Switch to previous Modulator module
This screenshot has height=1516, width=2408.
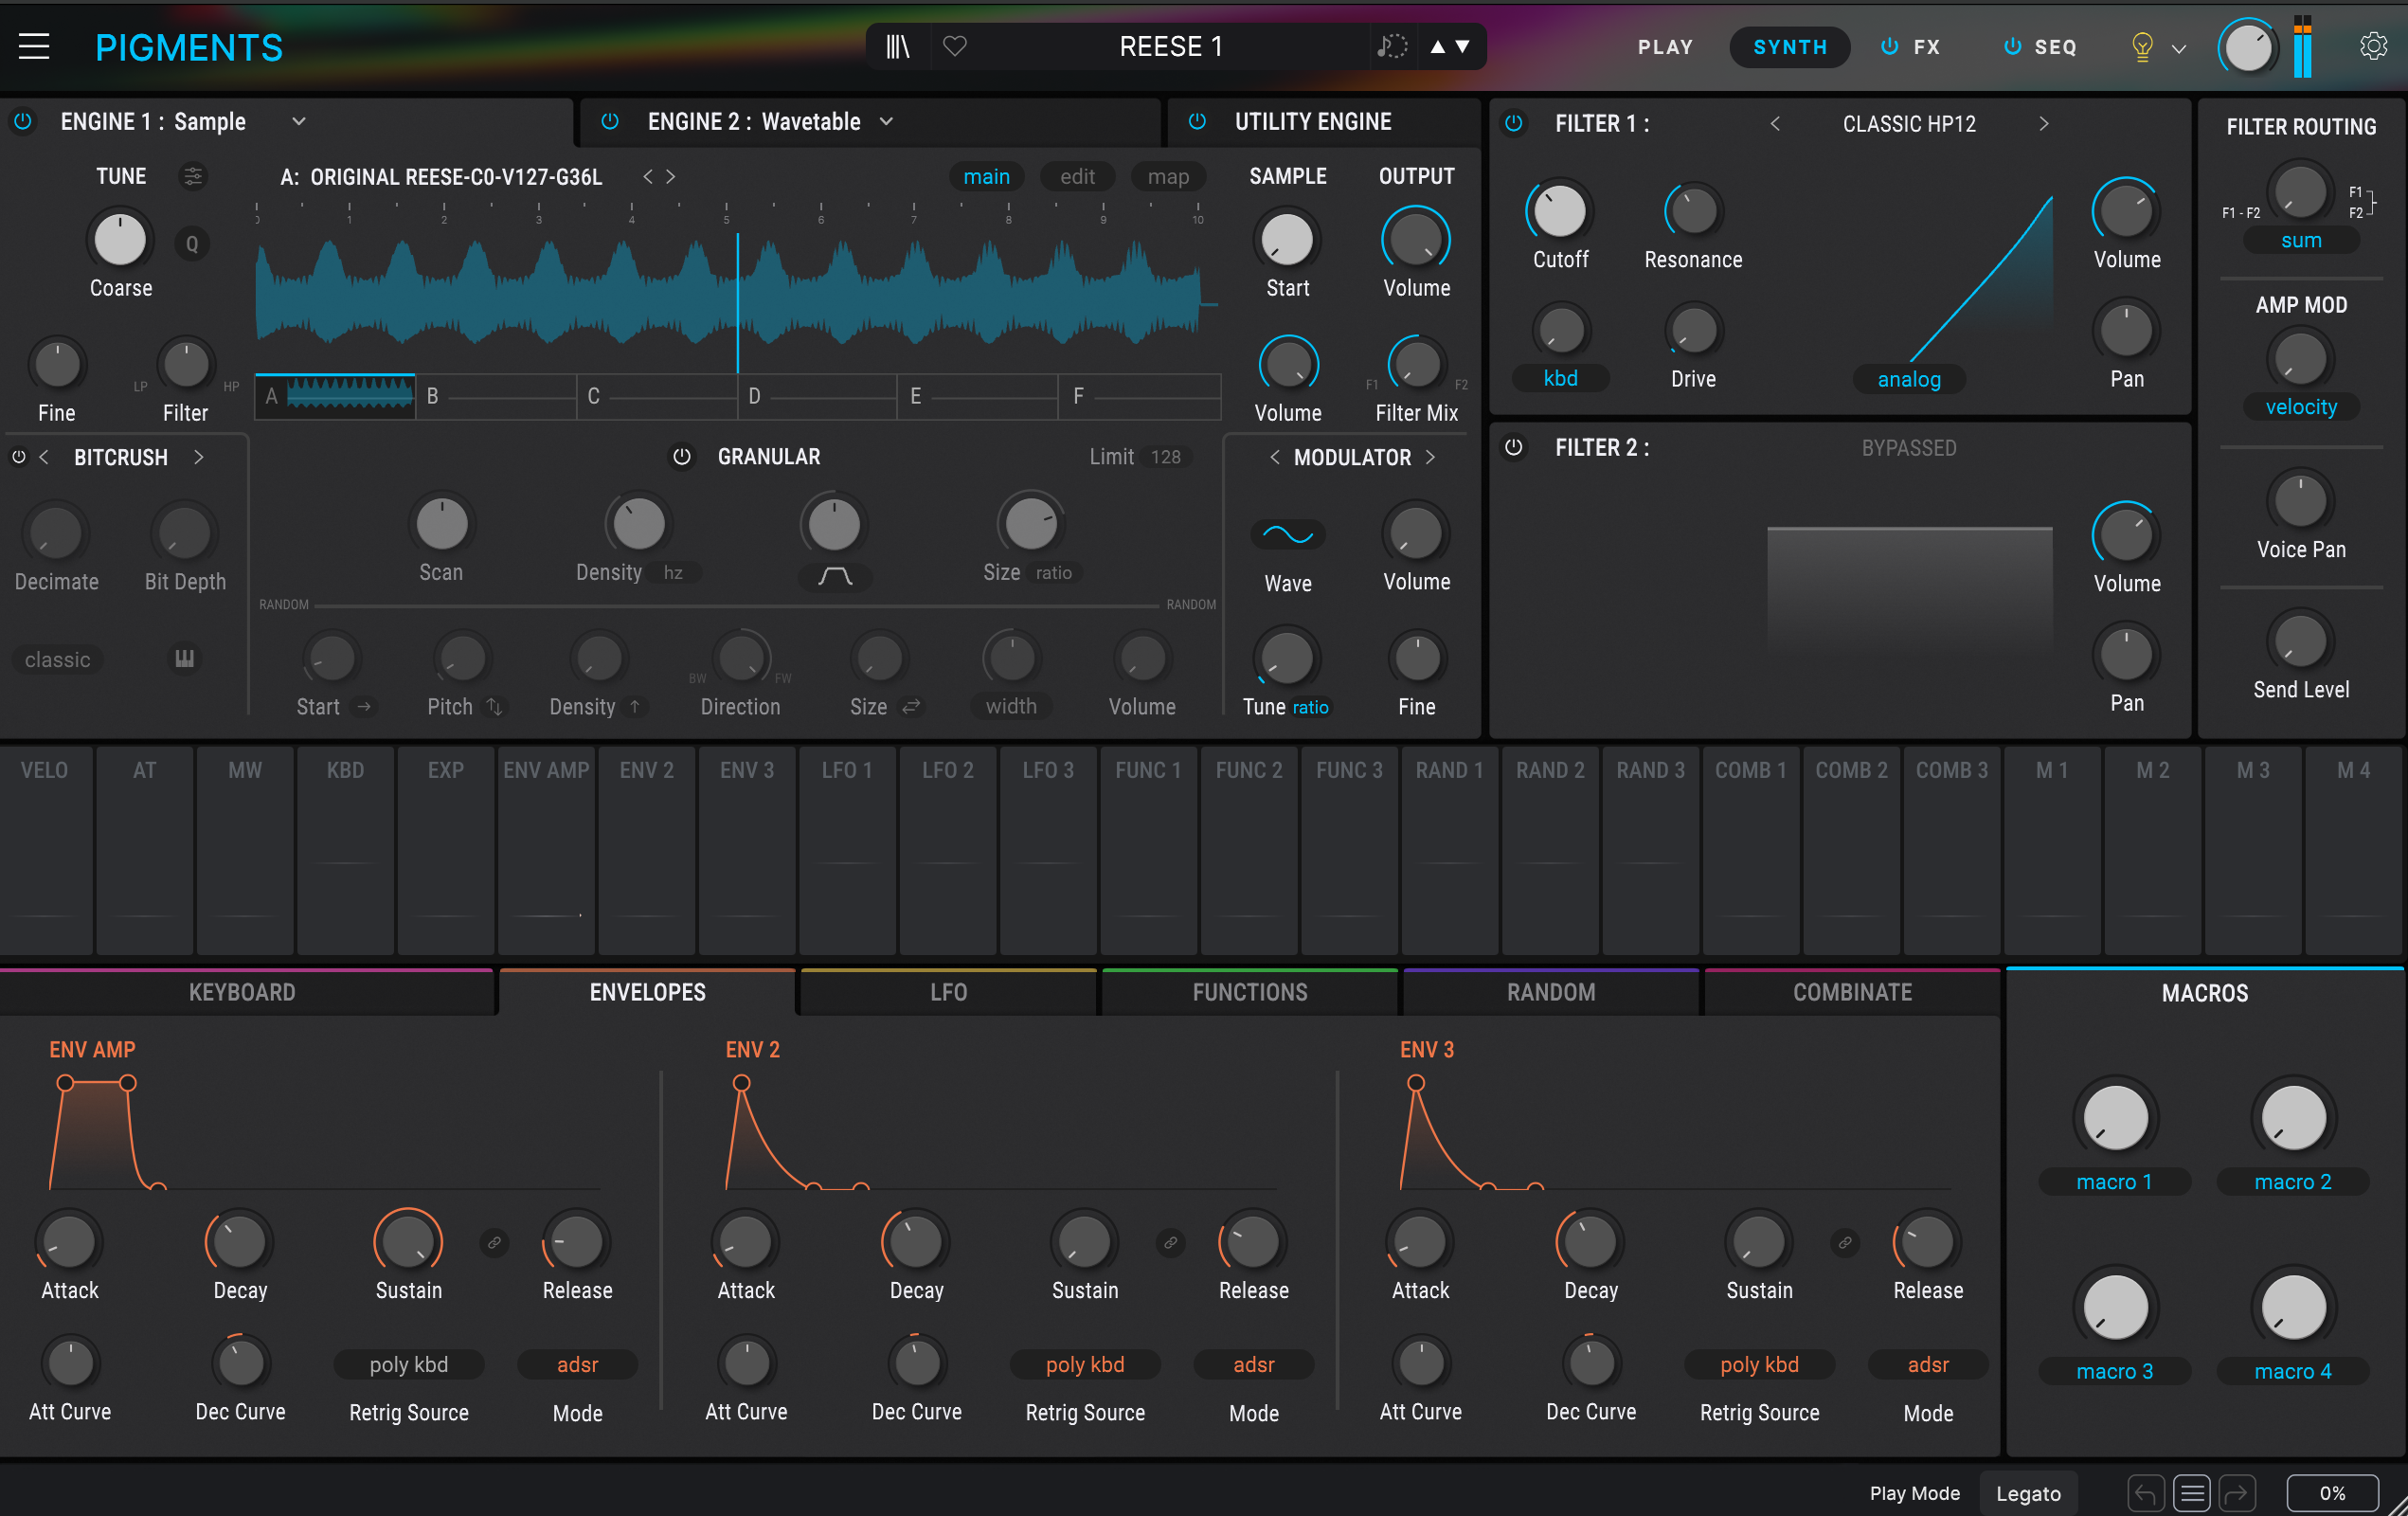(x=1274, y=457)
